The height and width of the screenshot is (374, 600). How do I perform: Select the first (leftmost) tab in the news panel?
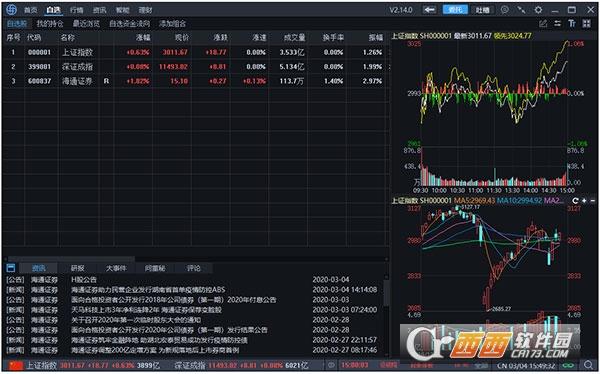38,268
